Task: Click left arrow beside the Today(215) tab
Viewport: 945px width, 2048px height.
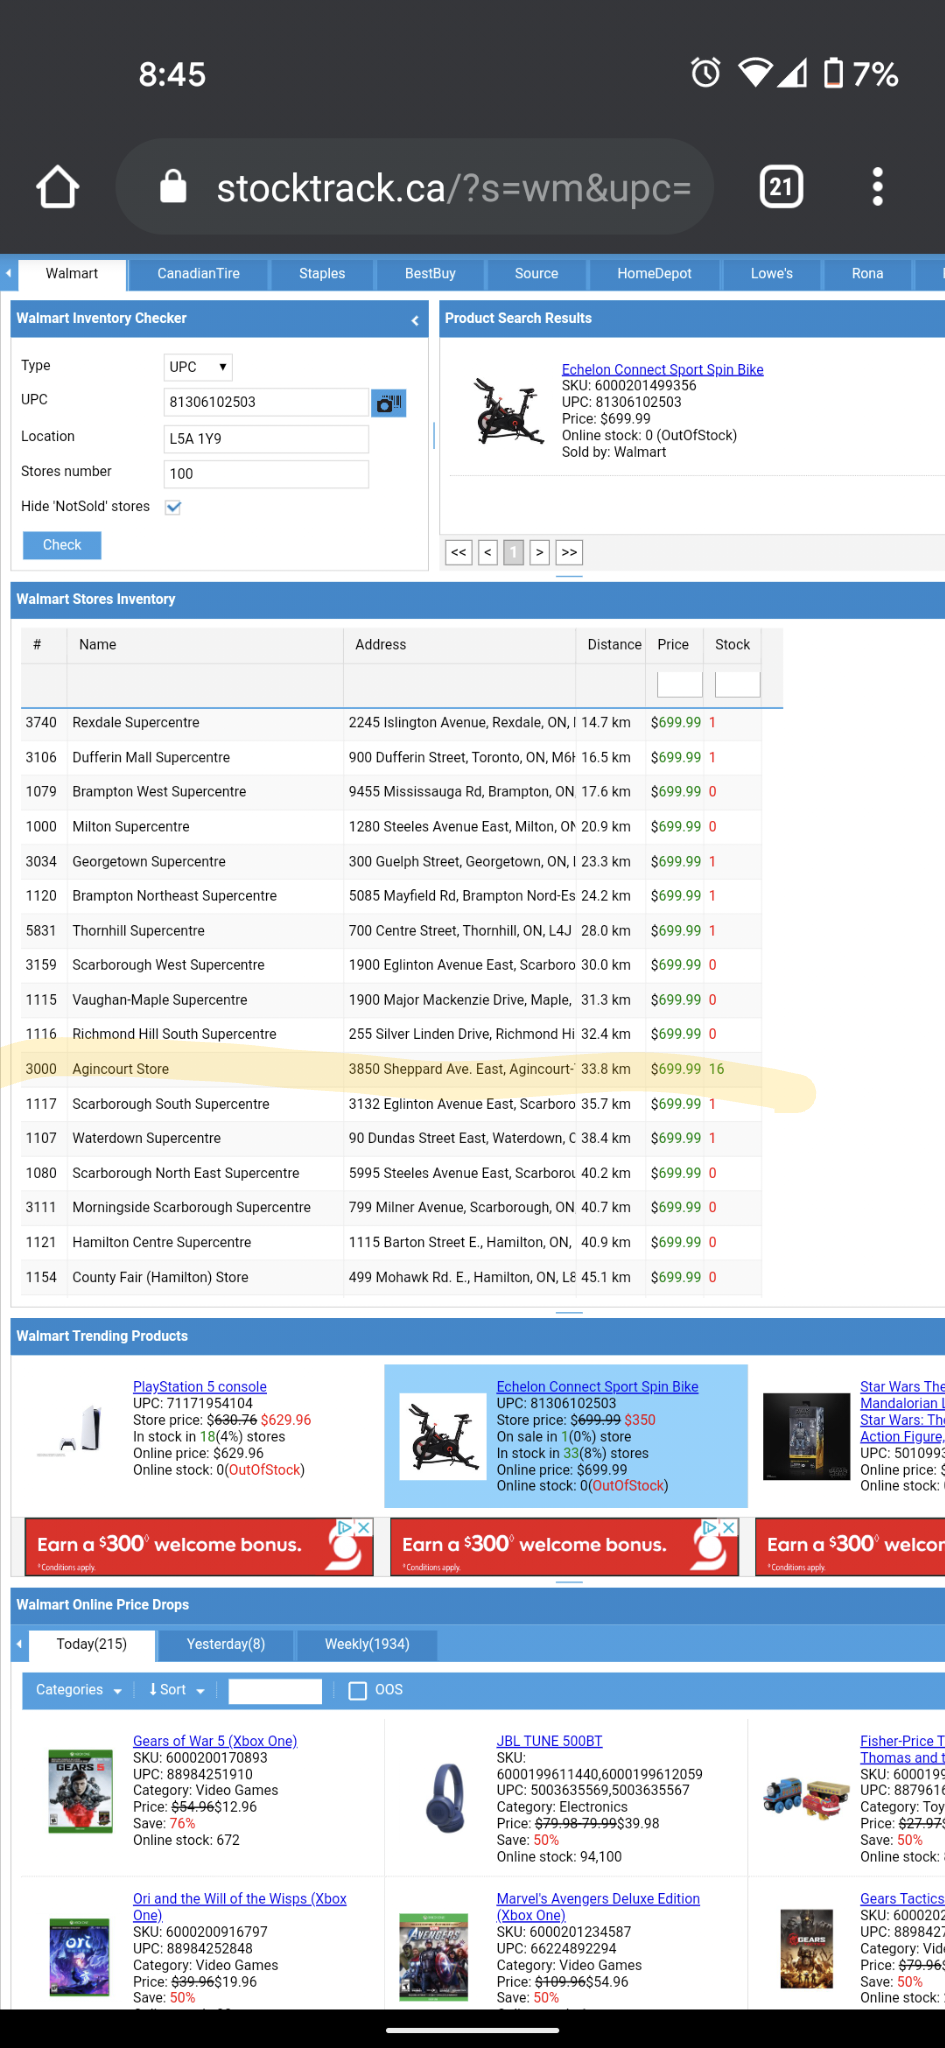Action: tap(18, 1644)
